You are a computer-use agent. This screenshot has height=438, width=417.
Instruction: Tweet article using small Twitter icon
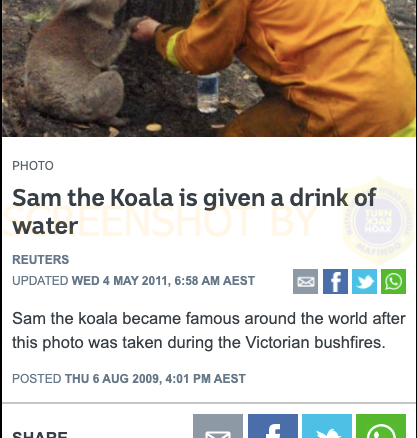[364, 281]
